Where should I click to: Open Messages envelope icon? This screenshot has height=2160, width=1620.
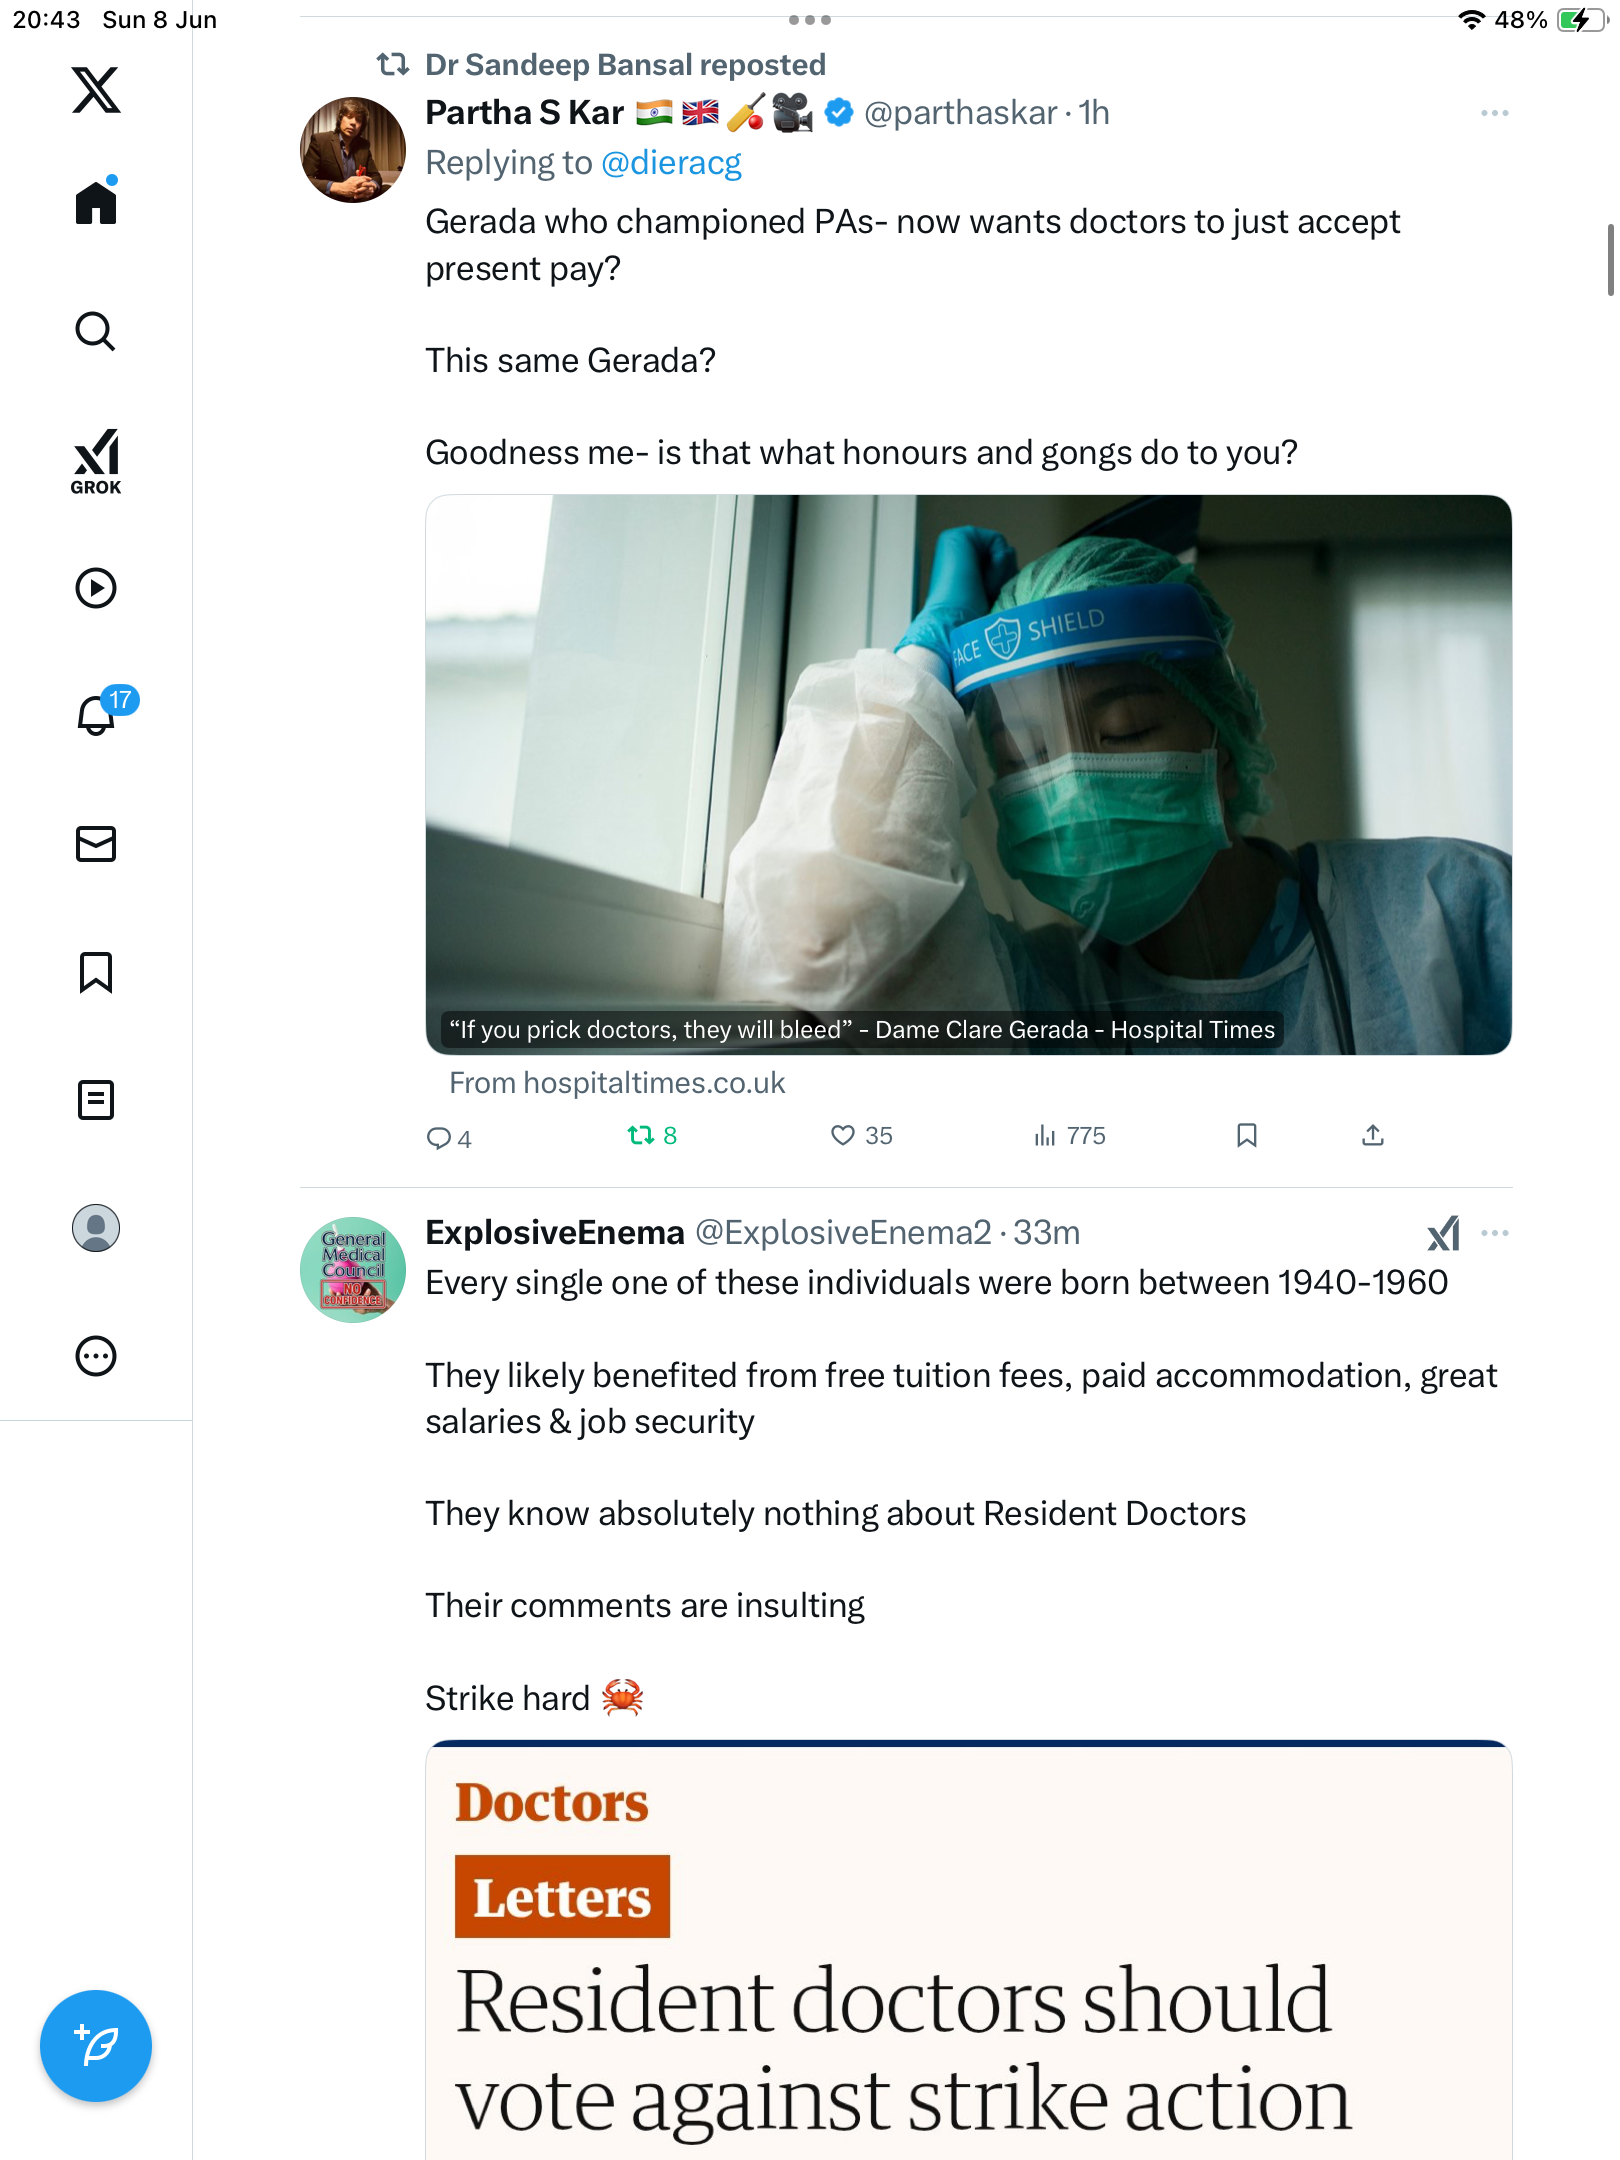(x=96, y=844)
